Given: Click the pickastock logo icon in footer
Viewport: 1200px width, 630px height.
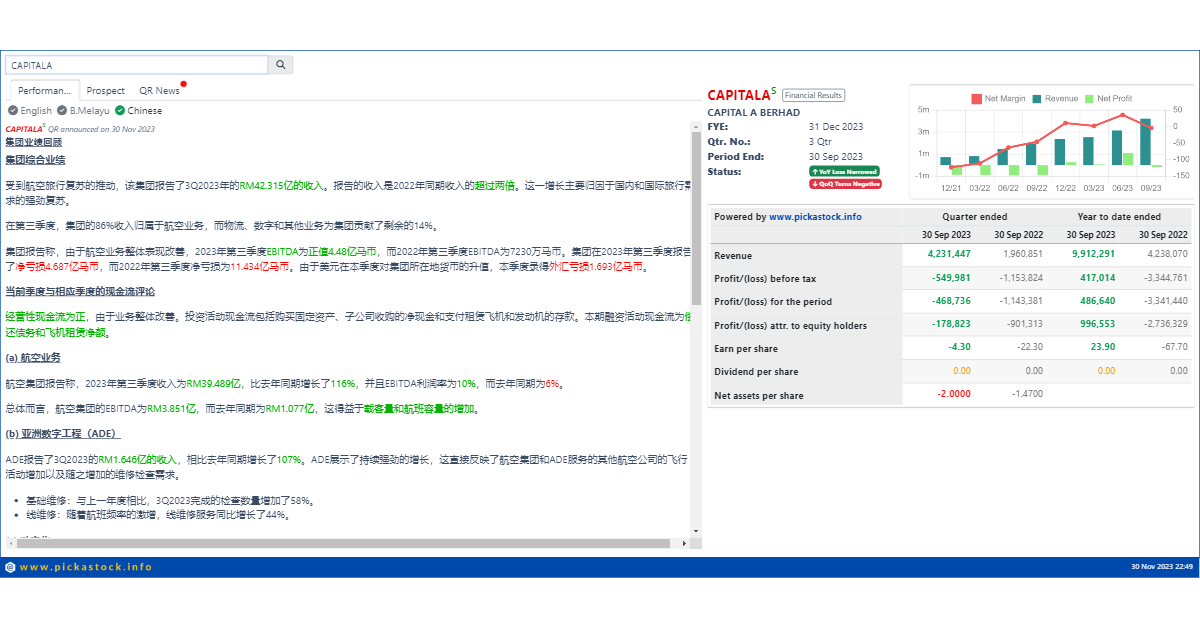Looking at the screenshot, I should [x=10, y=567].
